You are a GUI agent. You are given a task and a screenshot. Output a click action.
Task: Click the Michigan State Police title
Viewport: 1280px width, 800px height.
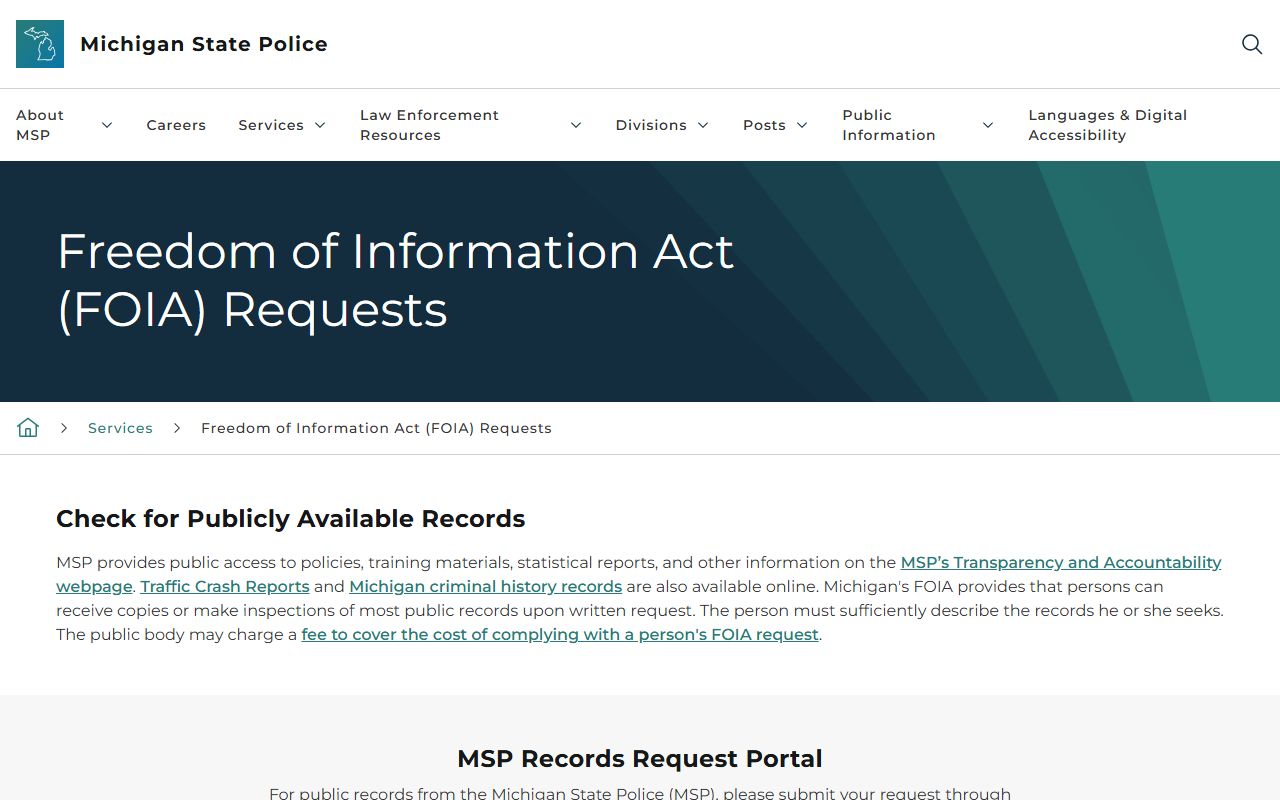pos(204,44)
